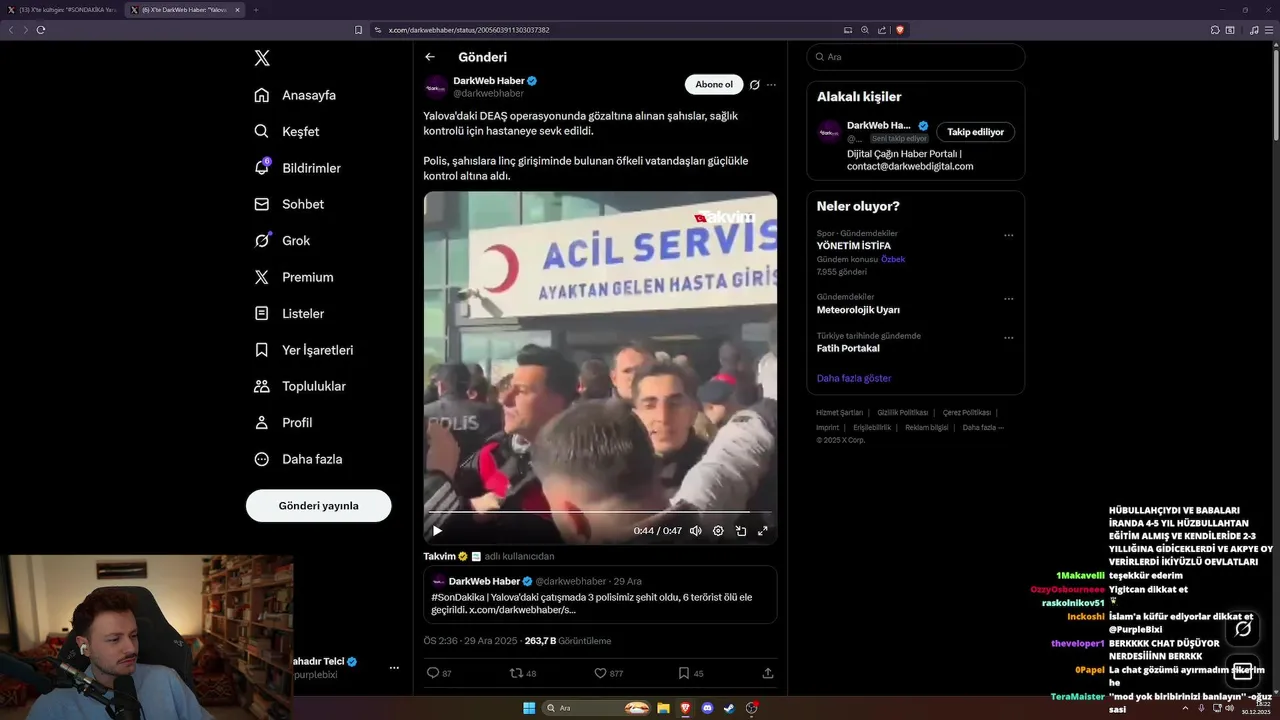Screen dimensions: 1280x720
Task: Open options for Fatih Portakal trend
Action: pos(1008,338)
